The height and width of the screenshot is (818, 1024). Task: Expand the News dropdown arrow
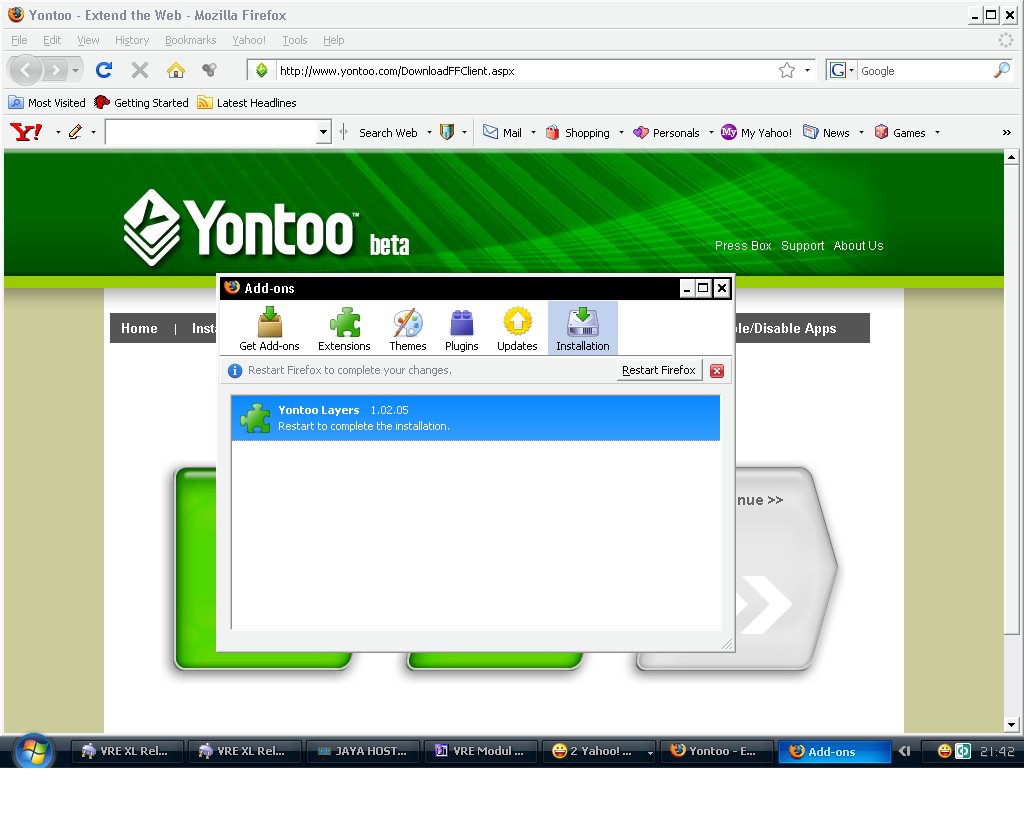coord(861,133)
